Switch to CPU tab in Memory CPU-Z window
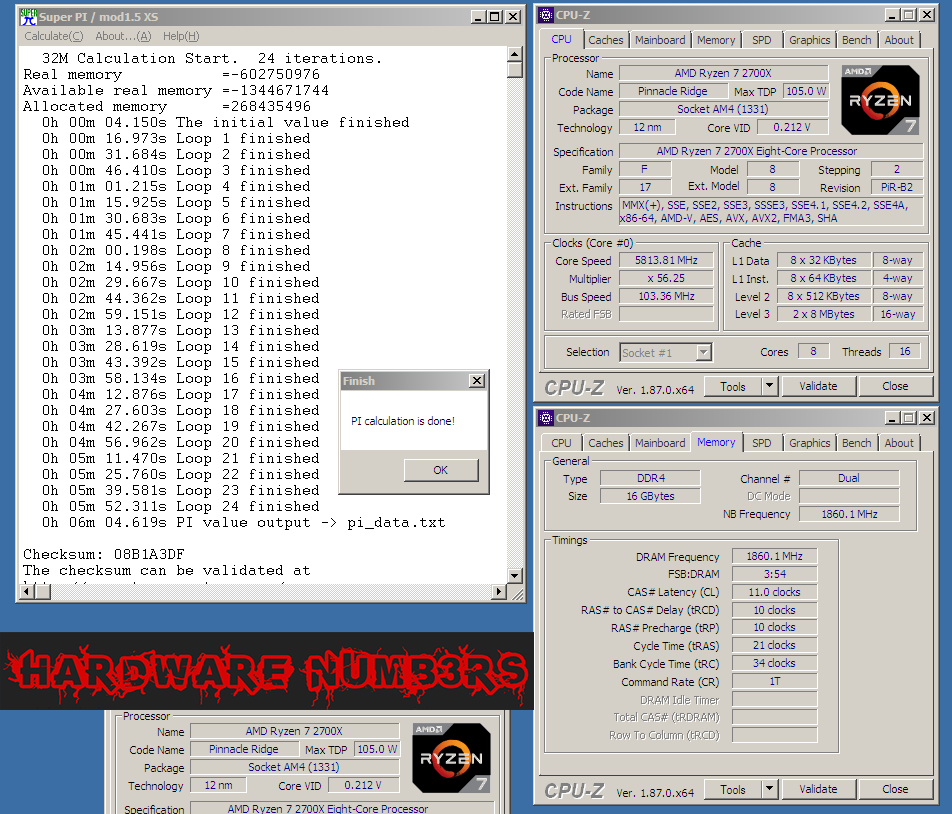This screenshot has width=952, height=814. (x=561, y=443)
